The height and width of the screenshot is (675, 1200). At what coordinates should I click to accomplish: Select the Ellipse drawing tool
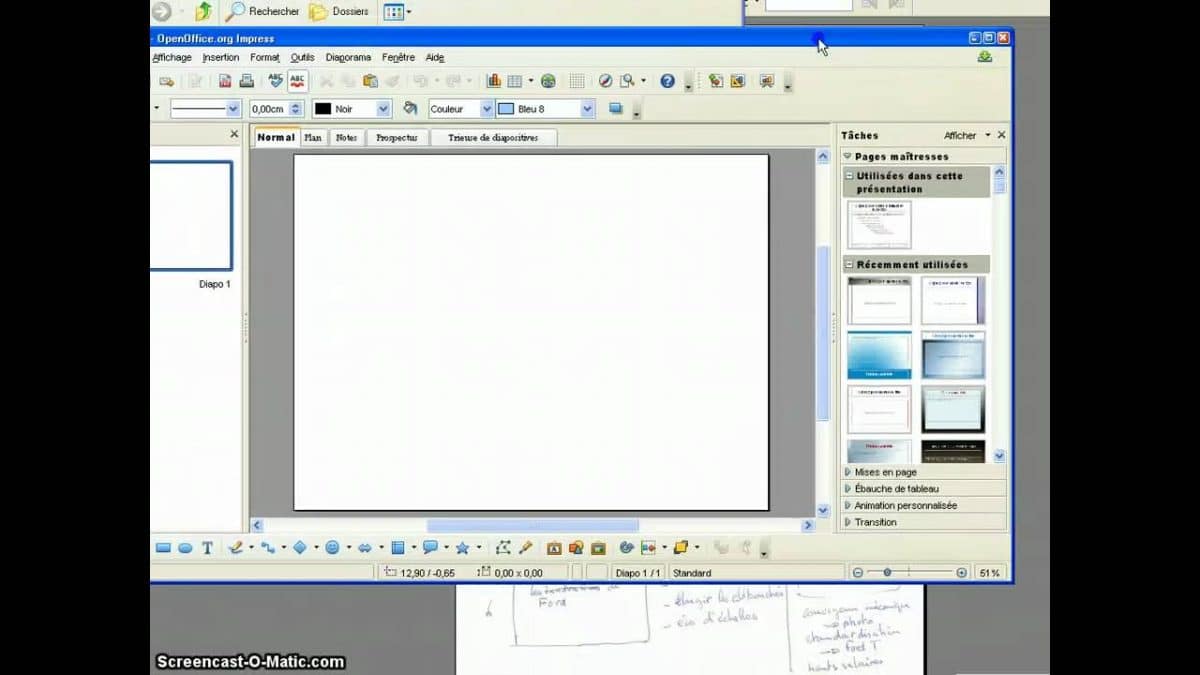click(185, 547)
